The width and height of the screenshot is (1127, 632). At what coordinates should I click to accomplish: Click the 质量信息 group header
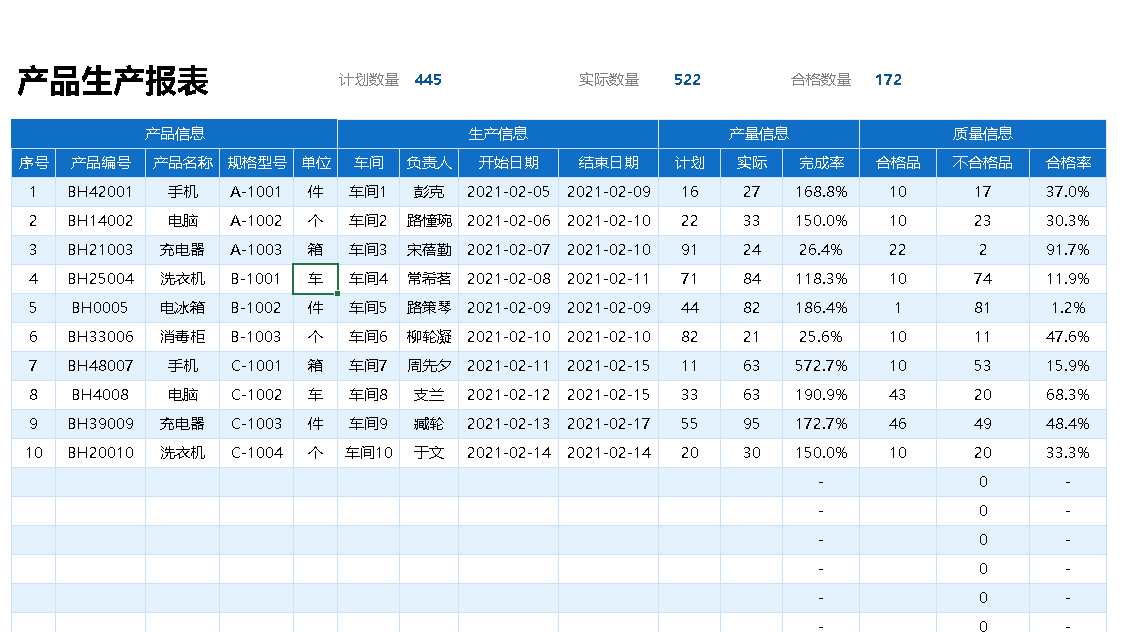coord(983,134)
